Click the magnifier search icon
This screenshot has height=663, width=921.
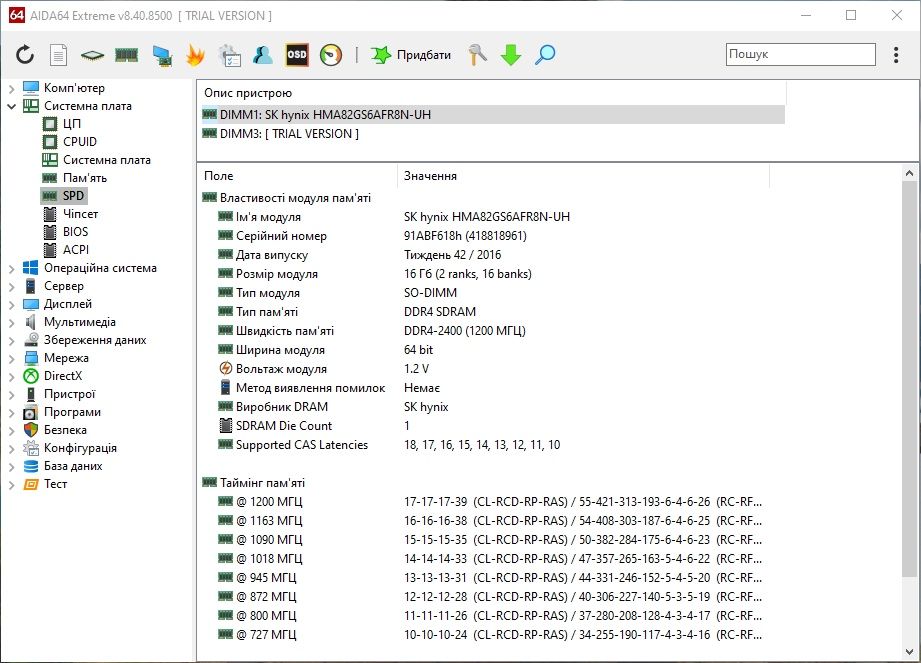545,55
